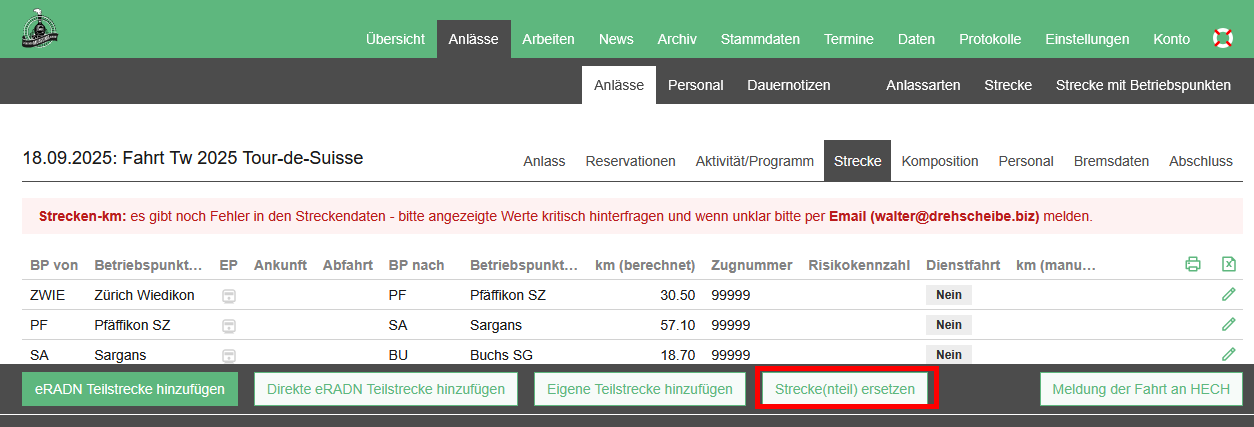Open the Stammdaten menu
The height and width of the screenshot is (427, 1254).
pos(760,39)
